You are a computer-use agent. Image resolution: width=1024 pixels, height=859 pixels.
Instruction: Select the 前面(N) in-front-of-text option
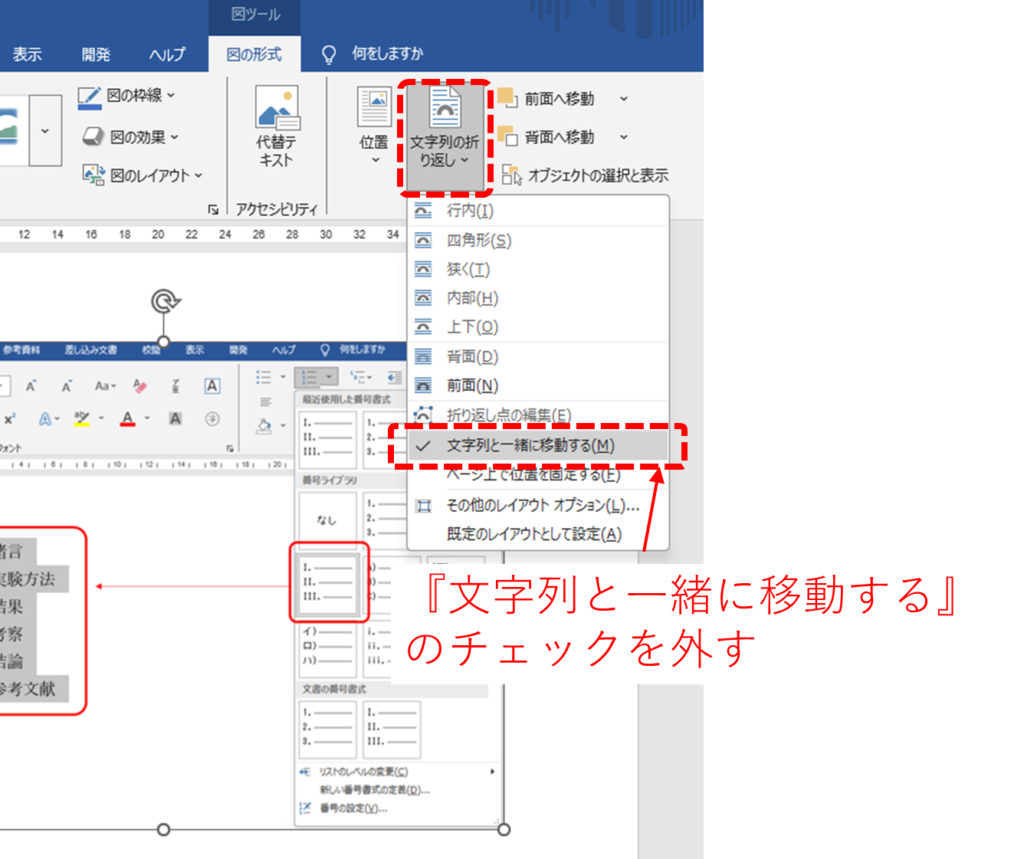472,385
